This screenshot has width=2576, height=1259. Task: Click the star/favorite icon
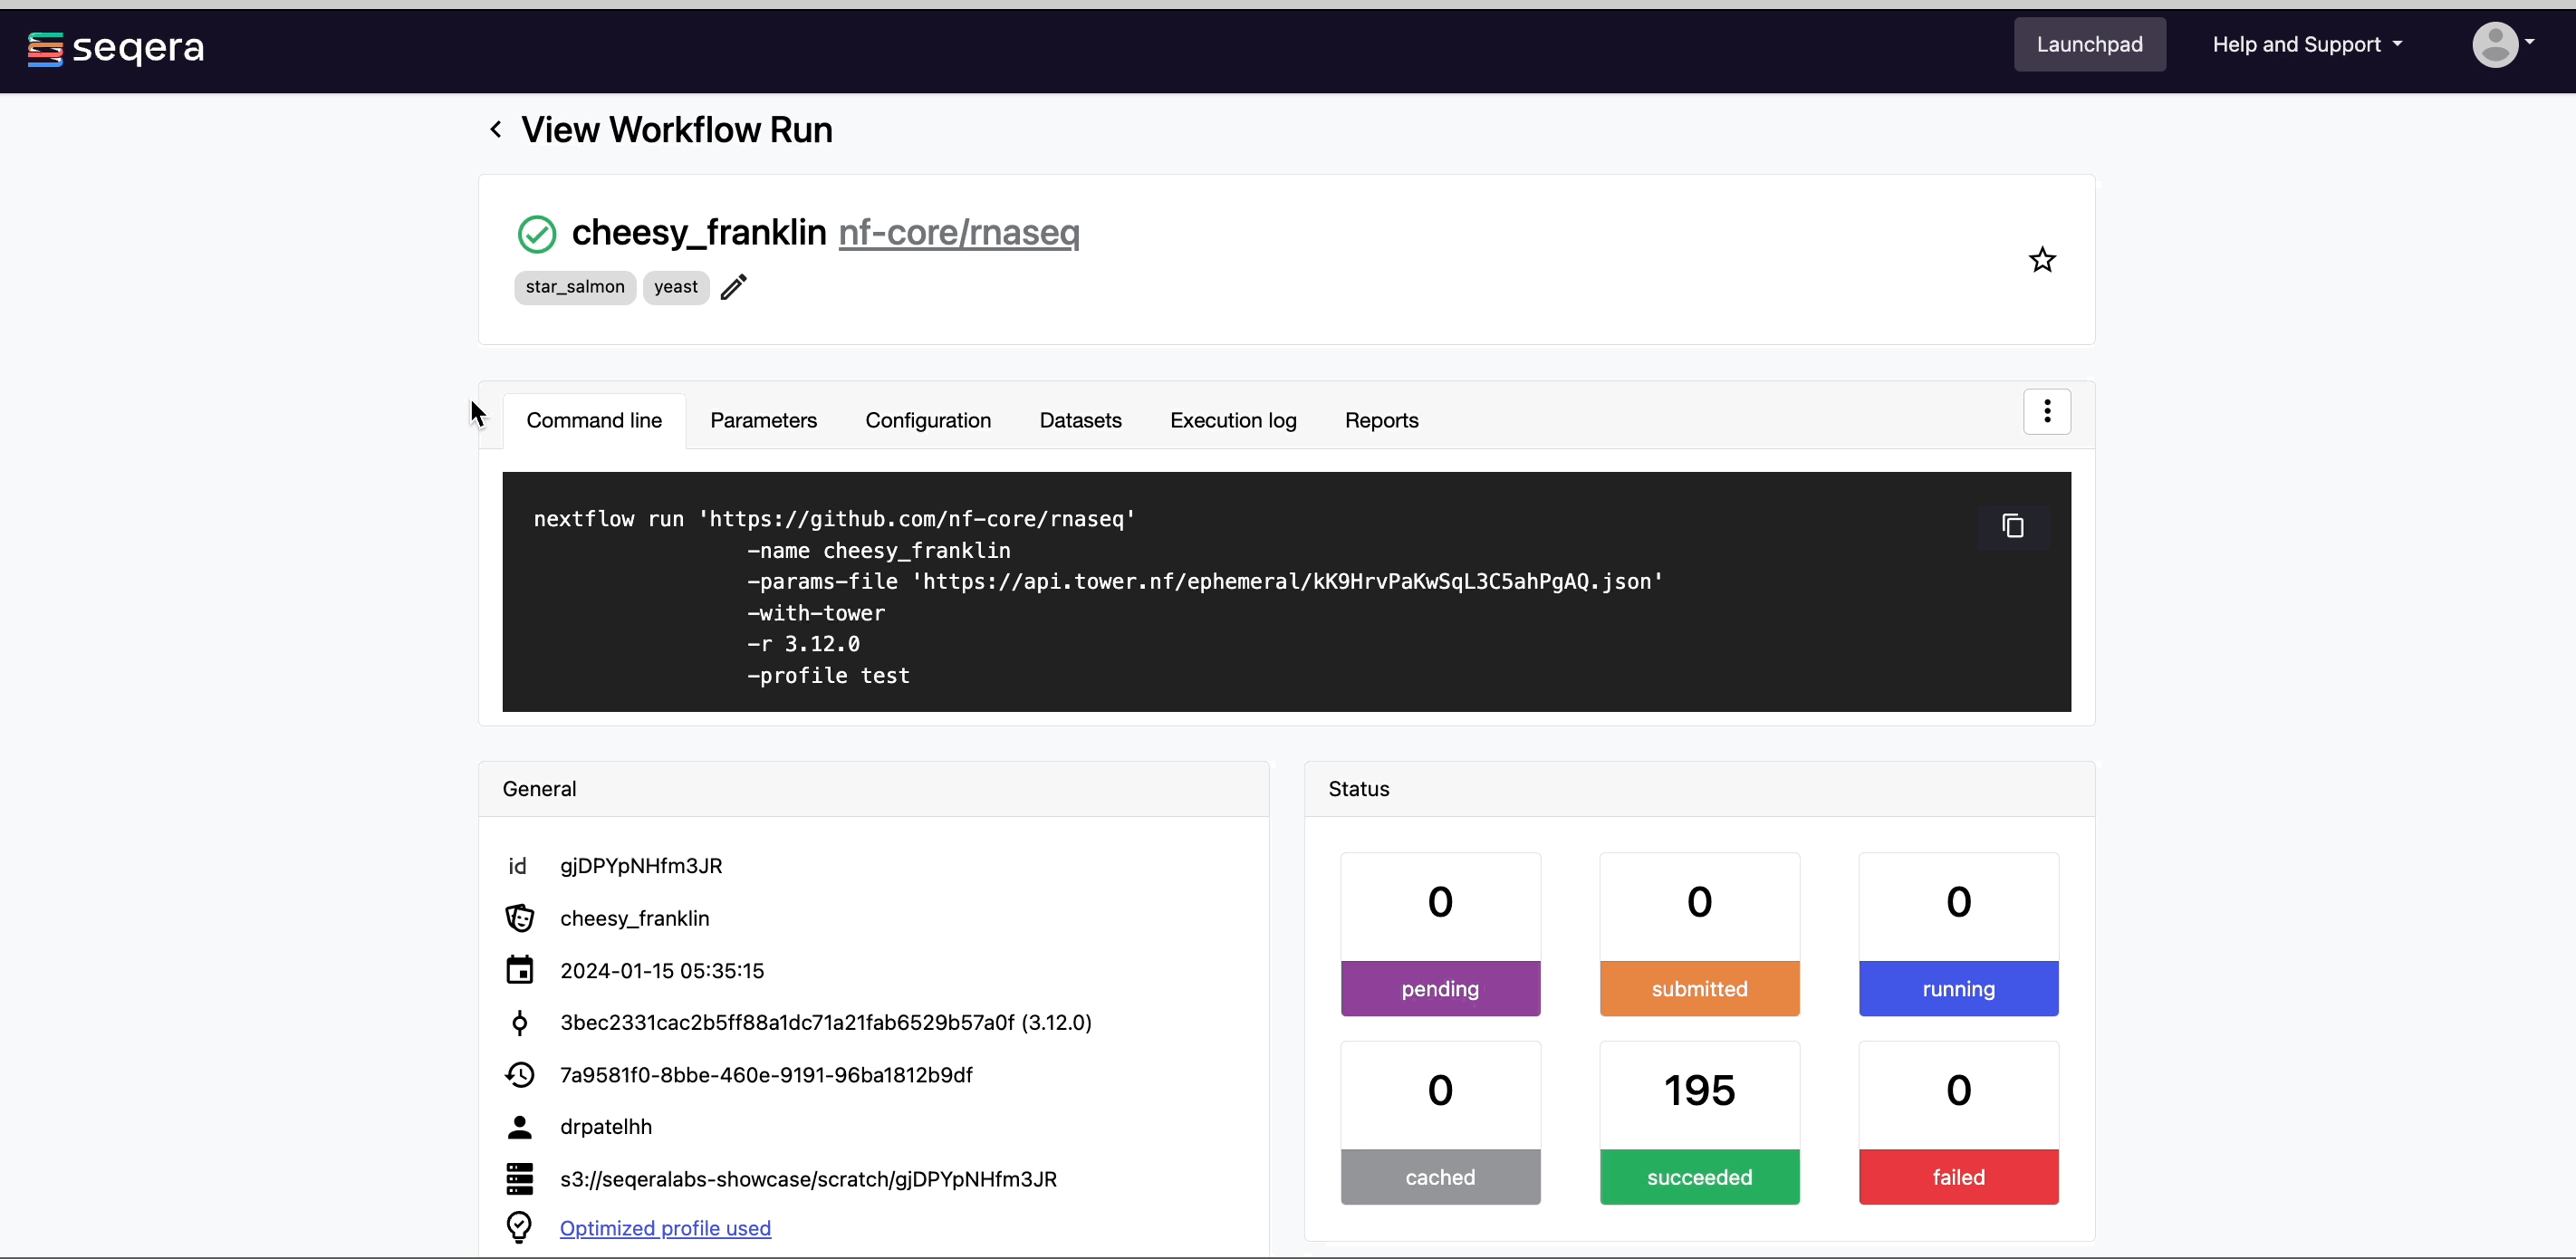click(x=2043, y=258)
